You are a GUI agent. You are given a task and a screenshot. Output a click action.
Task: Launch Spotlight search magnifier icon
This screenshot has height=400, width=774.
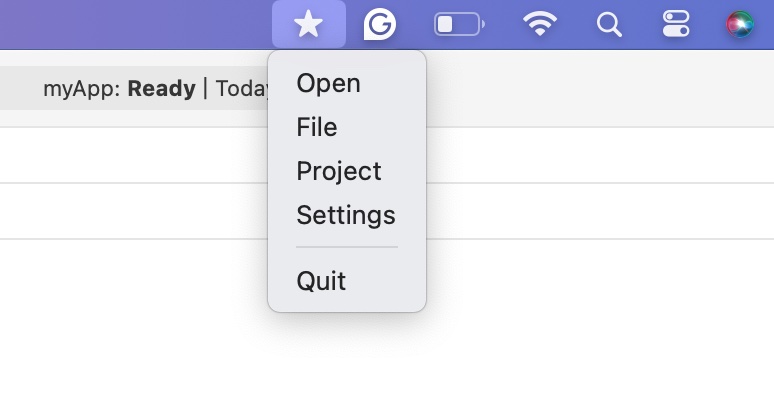tap(609, 24)
